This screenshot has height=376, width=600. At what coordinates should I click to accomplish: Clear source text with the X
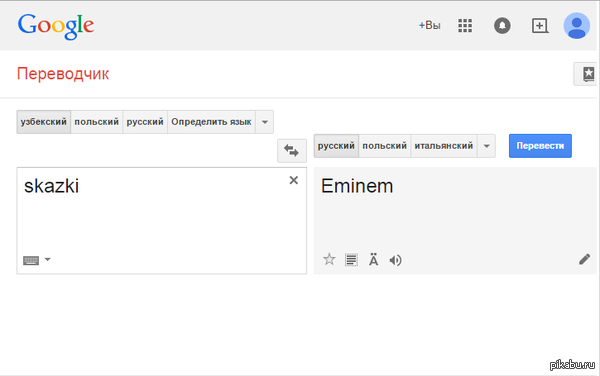pyautogui.click(x=293, y=180)
